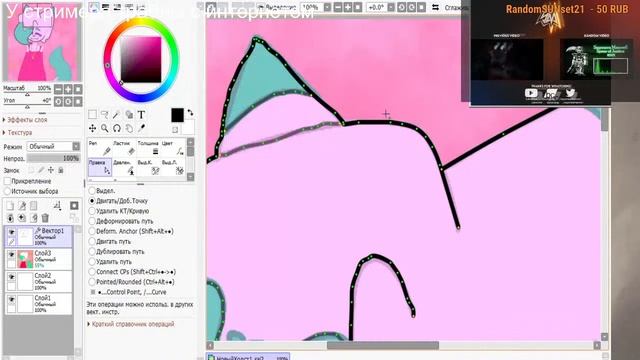The width and height of the screenshot is (640, 360).
Task: Select the Lasso tool
Action: (104, 115)
